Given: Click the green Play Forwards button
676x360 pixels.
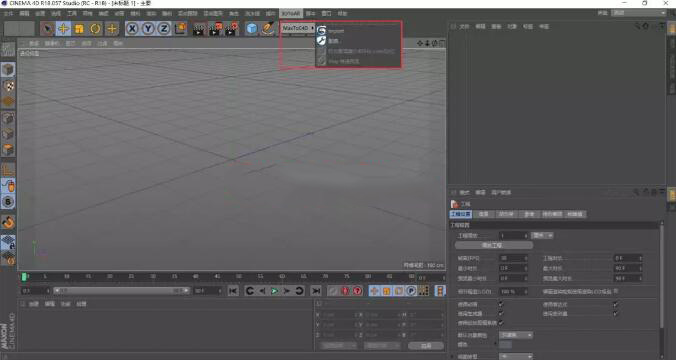Looking at the screenshot, I should [x=274, y=291].
